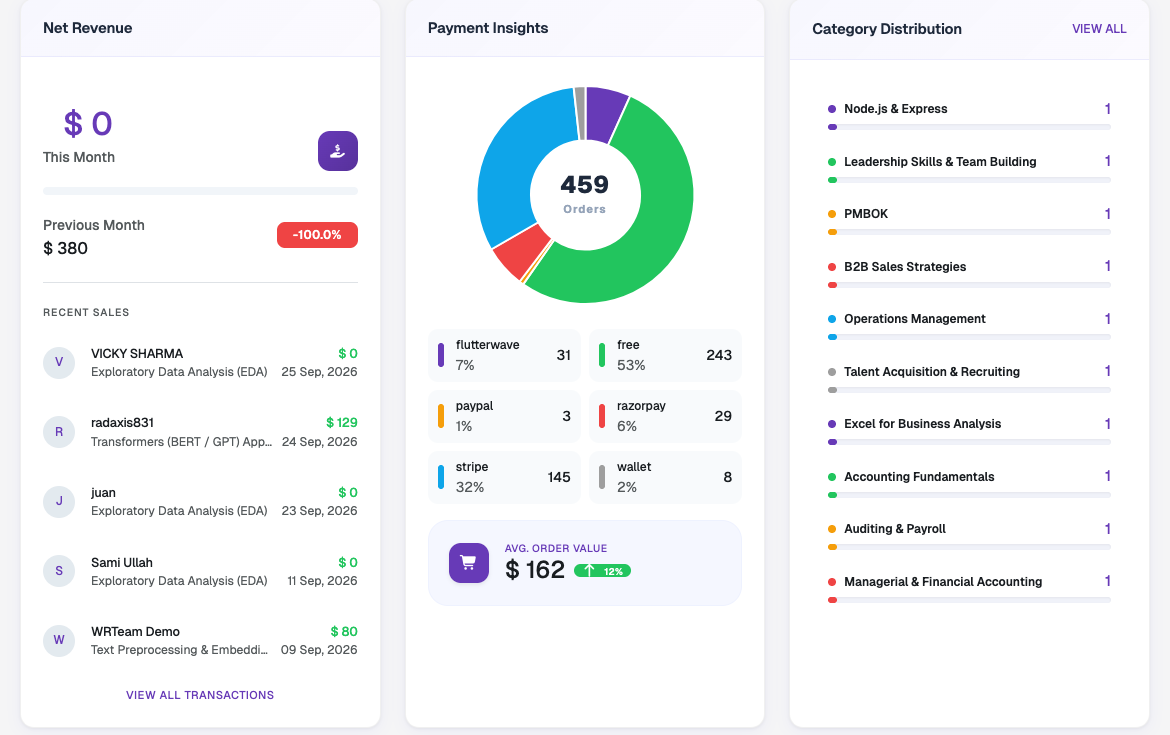Click the radaxis831 avatar with letter R
The width and height of the screenshot is (1170, 735).
coord(59,432)
